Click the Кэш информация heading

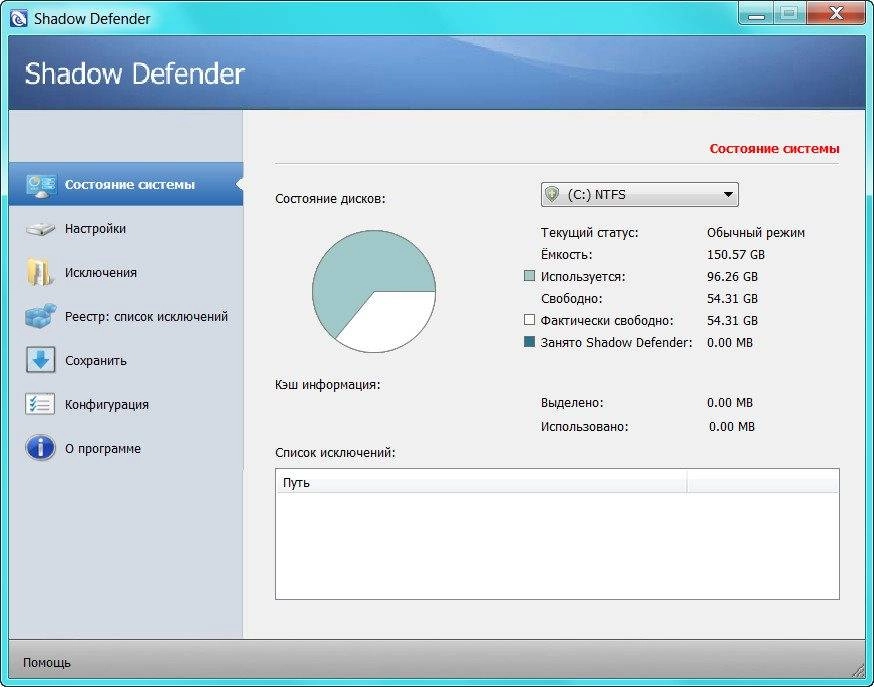[328, 384]
